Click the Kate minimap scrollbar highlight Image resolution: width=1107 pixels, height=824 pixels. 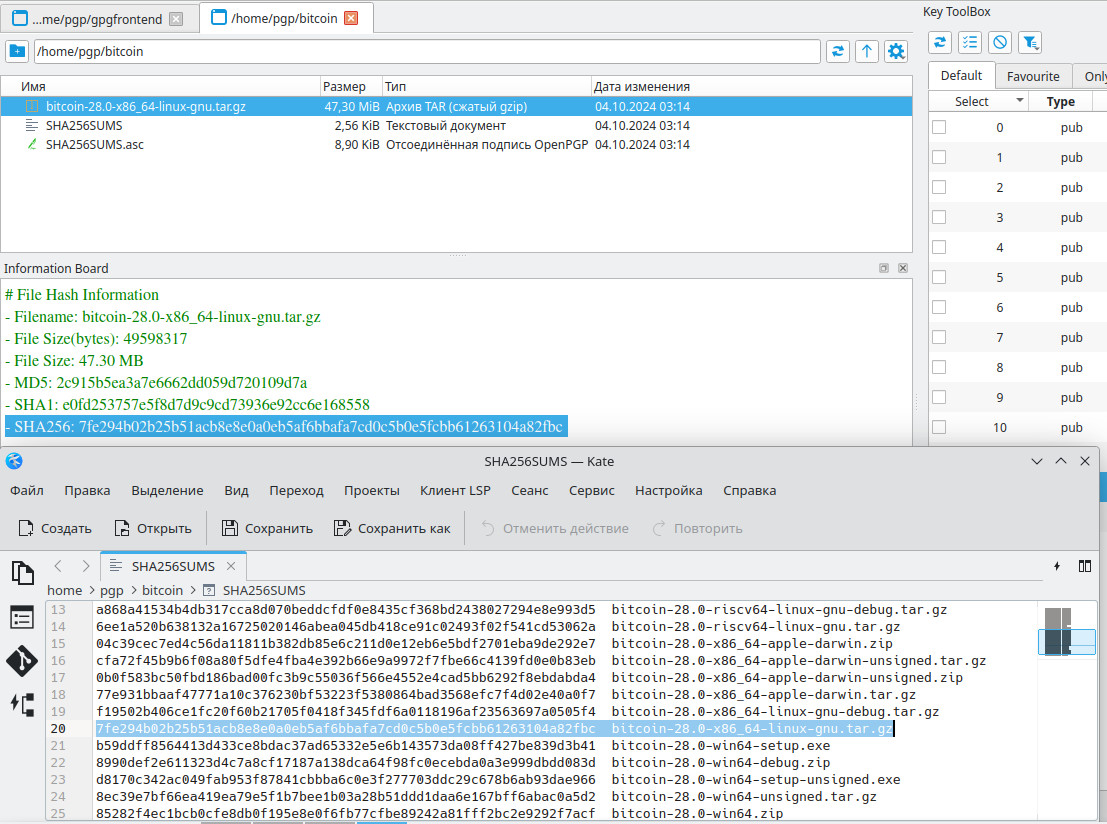pos(1066,641)
